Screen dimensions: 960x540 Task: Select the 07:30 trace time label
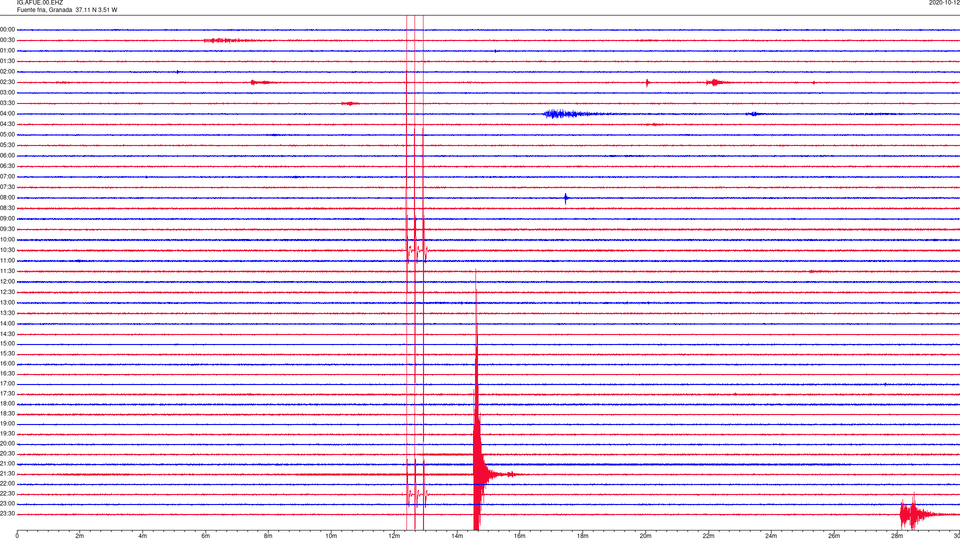(x=7, y=187)
